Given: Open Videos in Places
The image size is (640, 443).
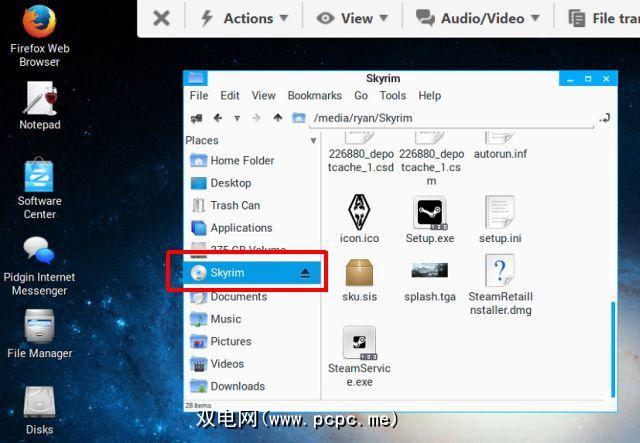Looking at the screenshot, I should [252, 364].
